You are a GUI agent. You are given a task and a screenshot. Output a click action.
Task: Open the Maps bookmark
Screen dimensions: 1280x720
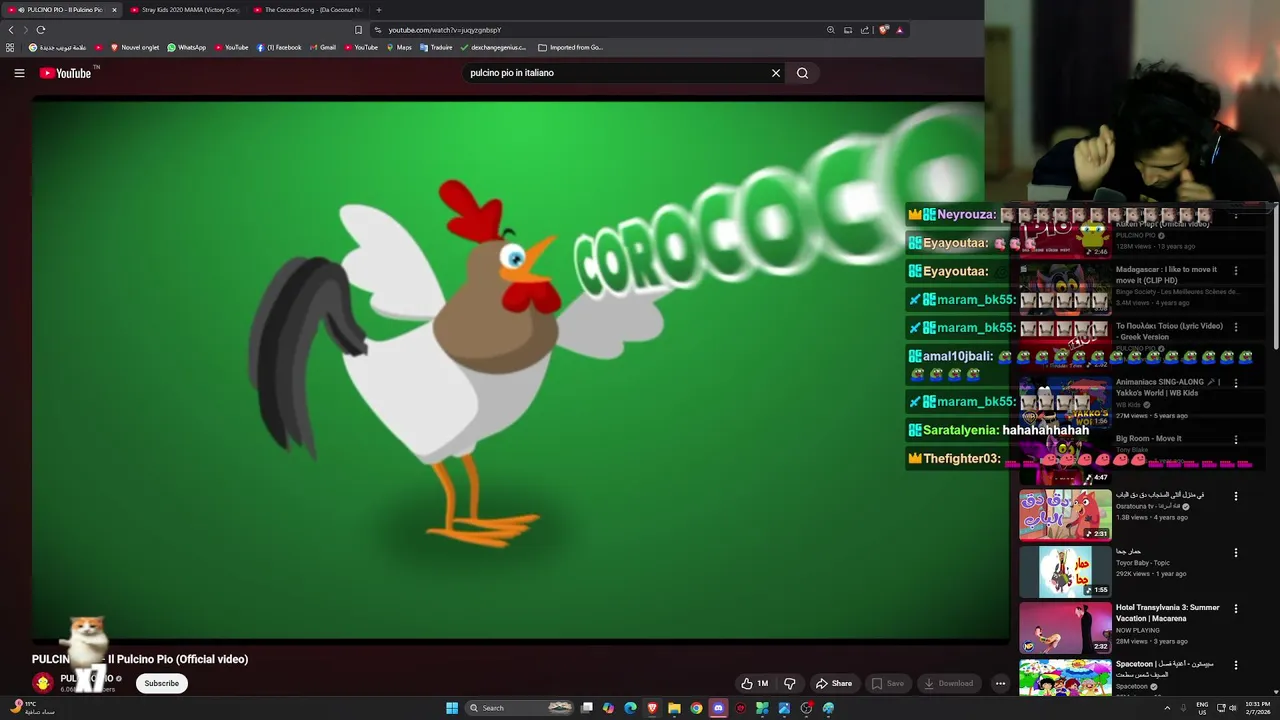398,47
